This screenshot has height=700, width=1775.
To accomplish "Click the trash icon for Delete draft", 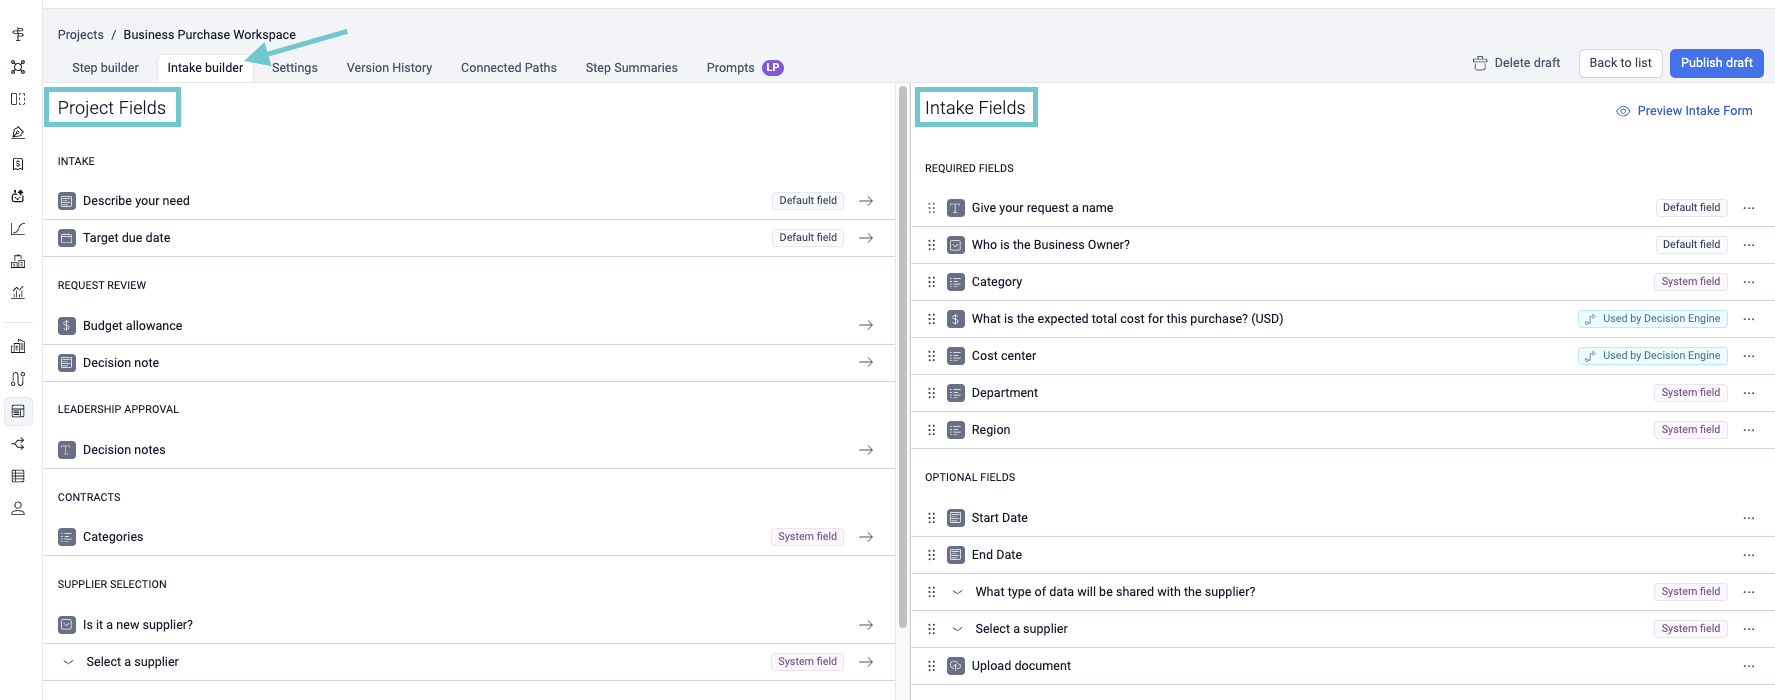I will click(1480, 63).
